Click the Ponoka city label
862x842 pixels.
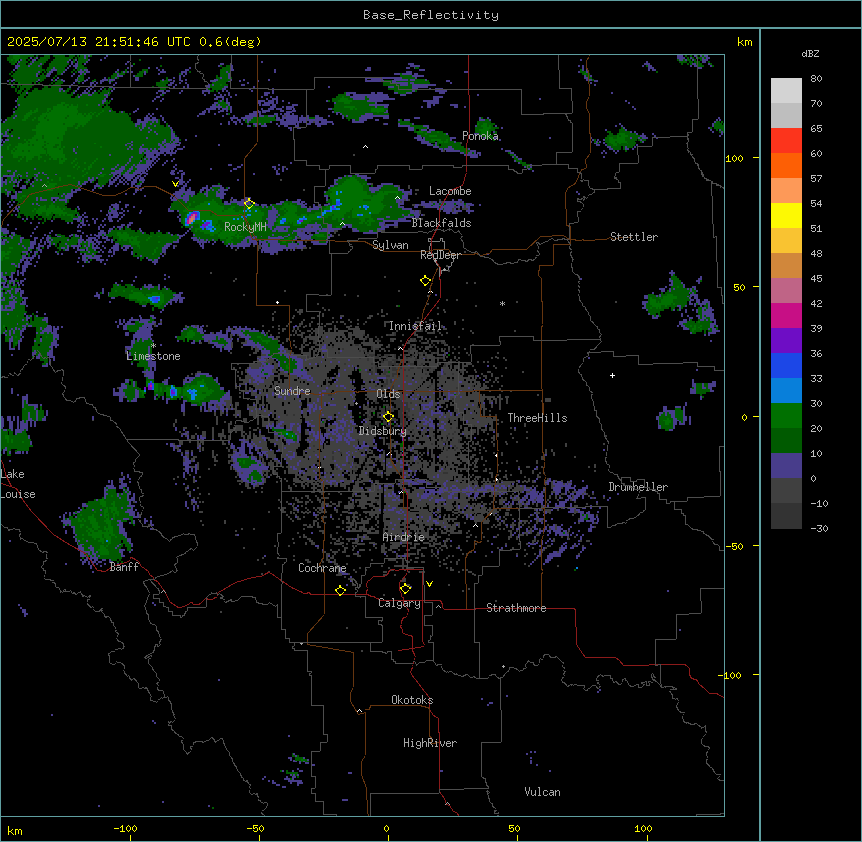click(480, 136)
